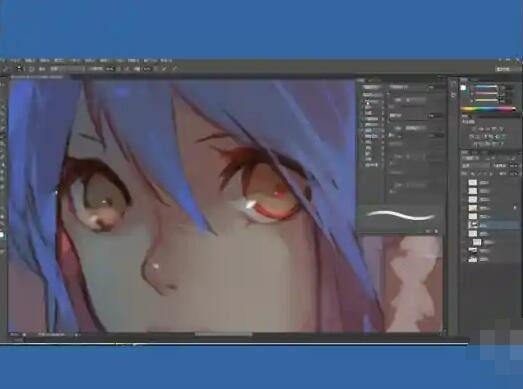The width and height of the screenshot is (523, 389).
Task: Adjust the yellow-colored bottom color slider
Action: [x=486, y=100]
